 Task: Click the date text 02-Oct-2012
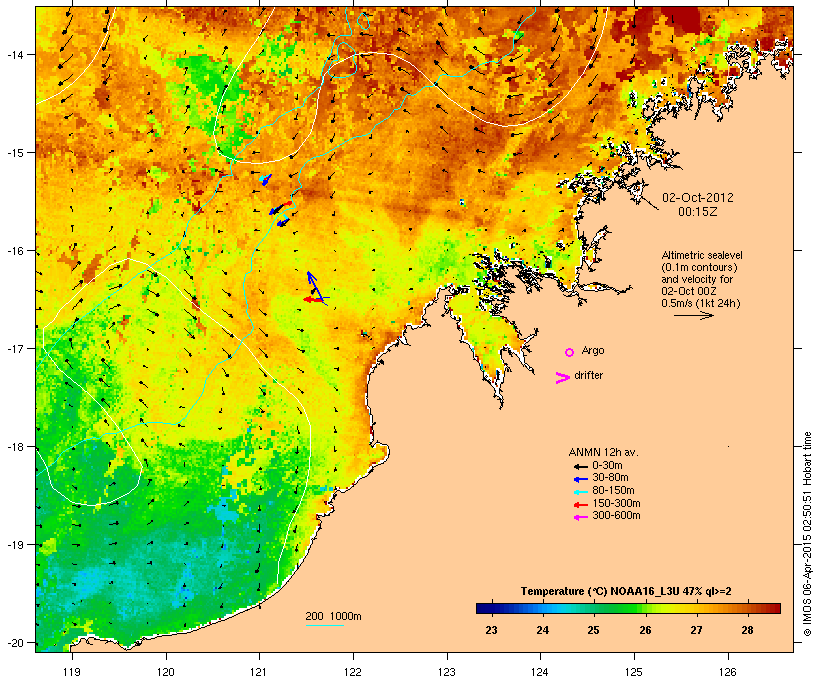click(698, 198)
